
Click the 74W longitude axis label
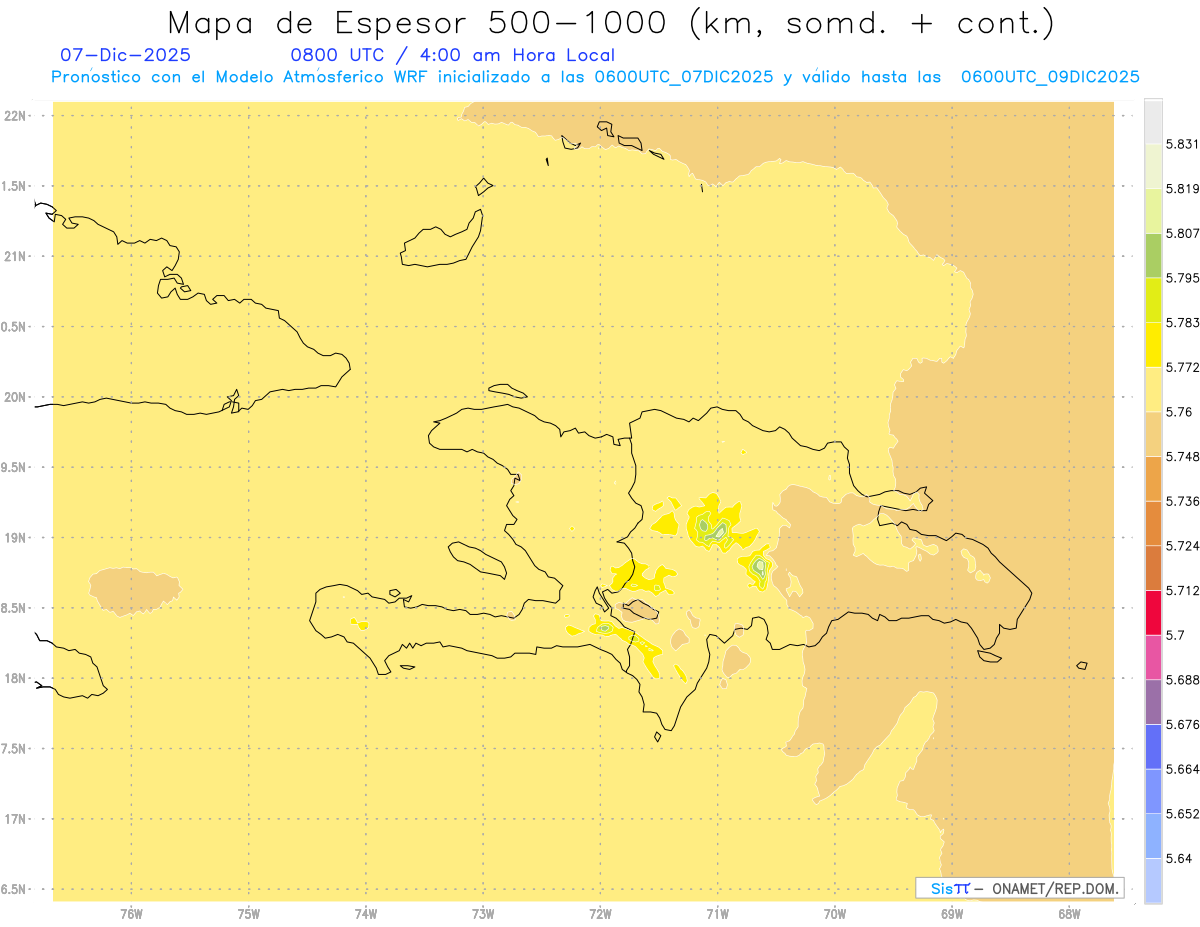[366, 914]
